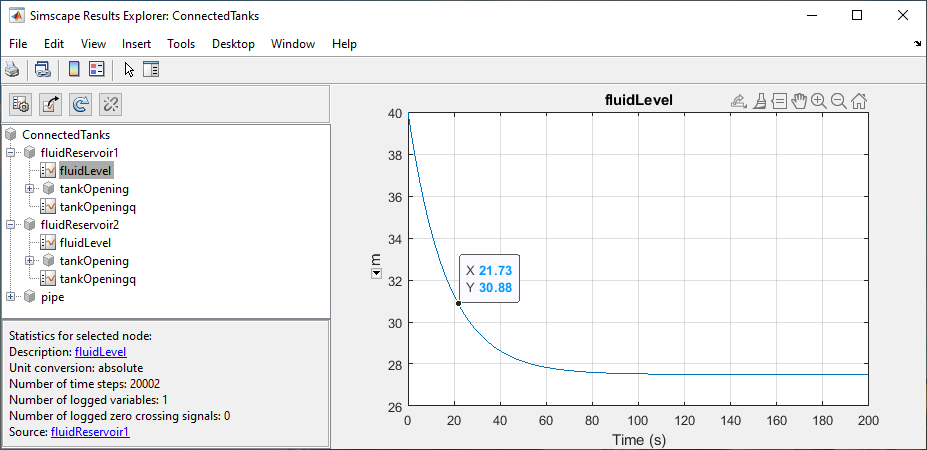Open the y-axis unit dropdown next to m

375,274
